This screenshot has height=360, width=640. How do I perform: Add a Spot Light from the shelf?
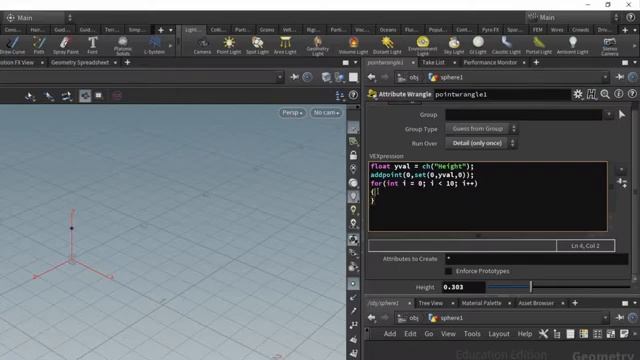point(258,45)
